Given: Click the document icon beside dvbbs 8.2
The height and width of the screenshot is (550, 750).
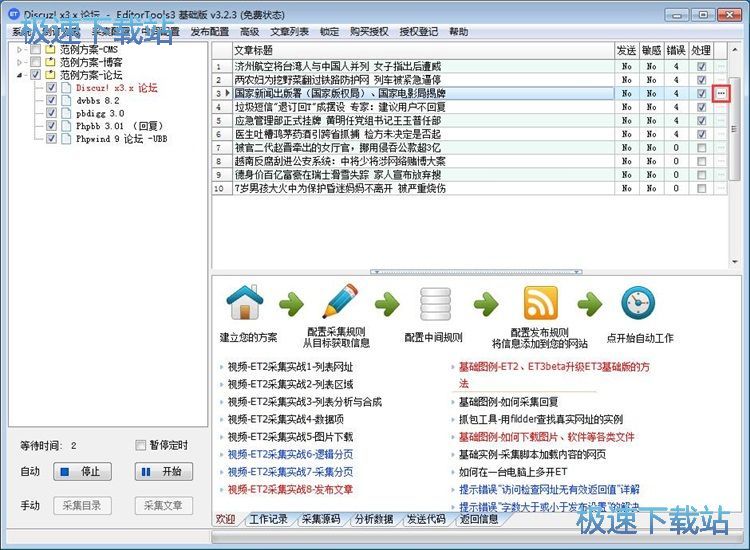Looking at the screenshot, I should [x=66, y=100].
